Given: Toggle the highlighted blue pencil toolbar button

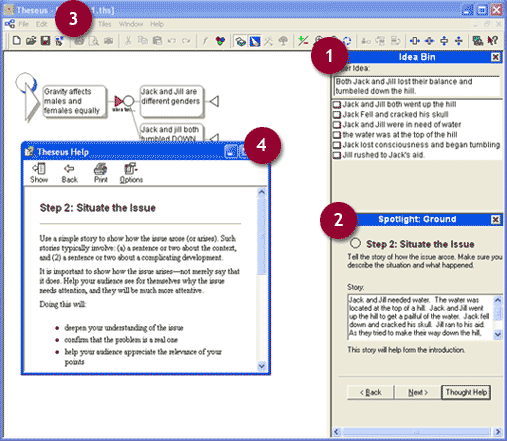Looking at the screenshot, I should coord(255,41).
